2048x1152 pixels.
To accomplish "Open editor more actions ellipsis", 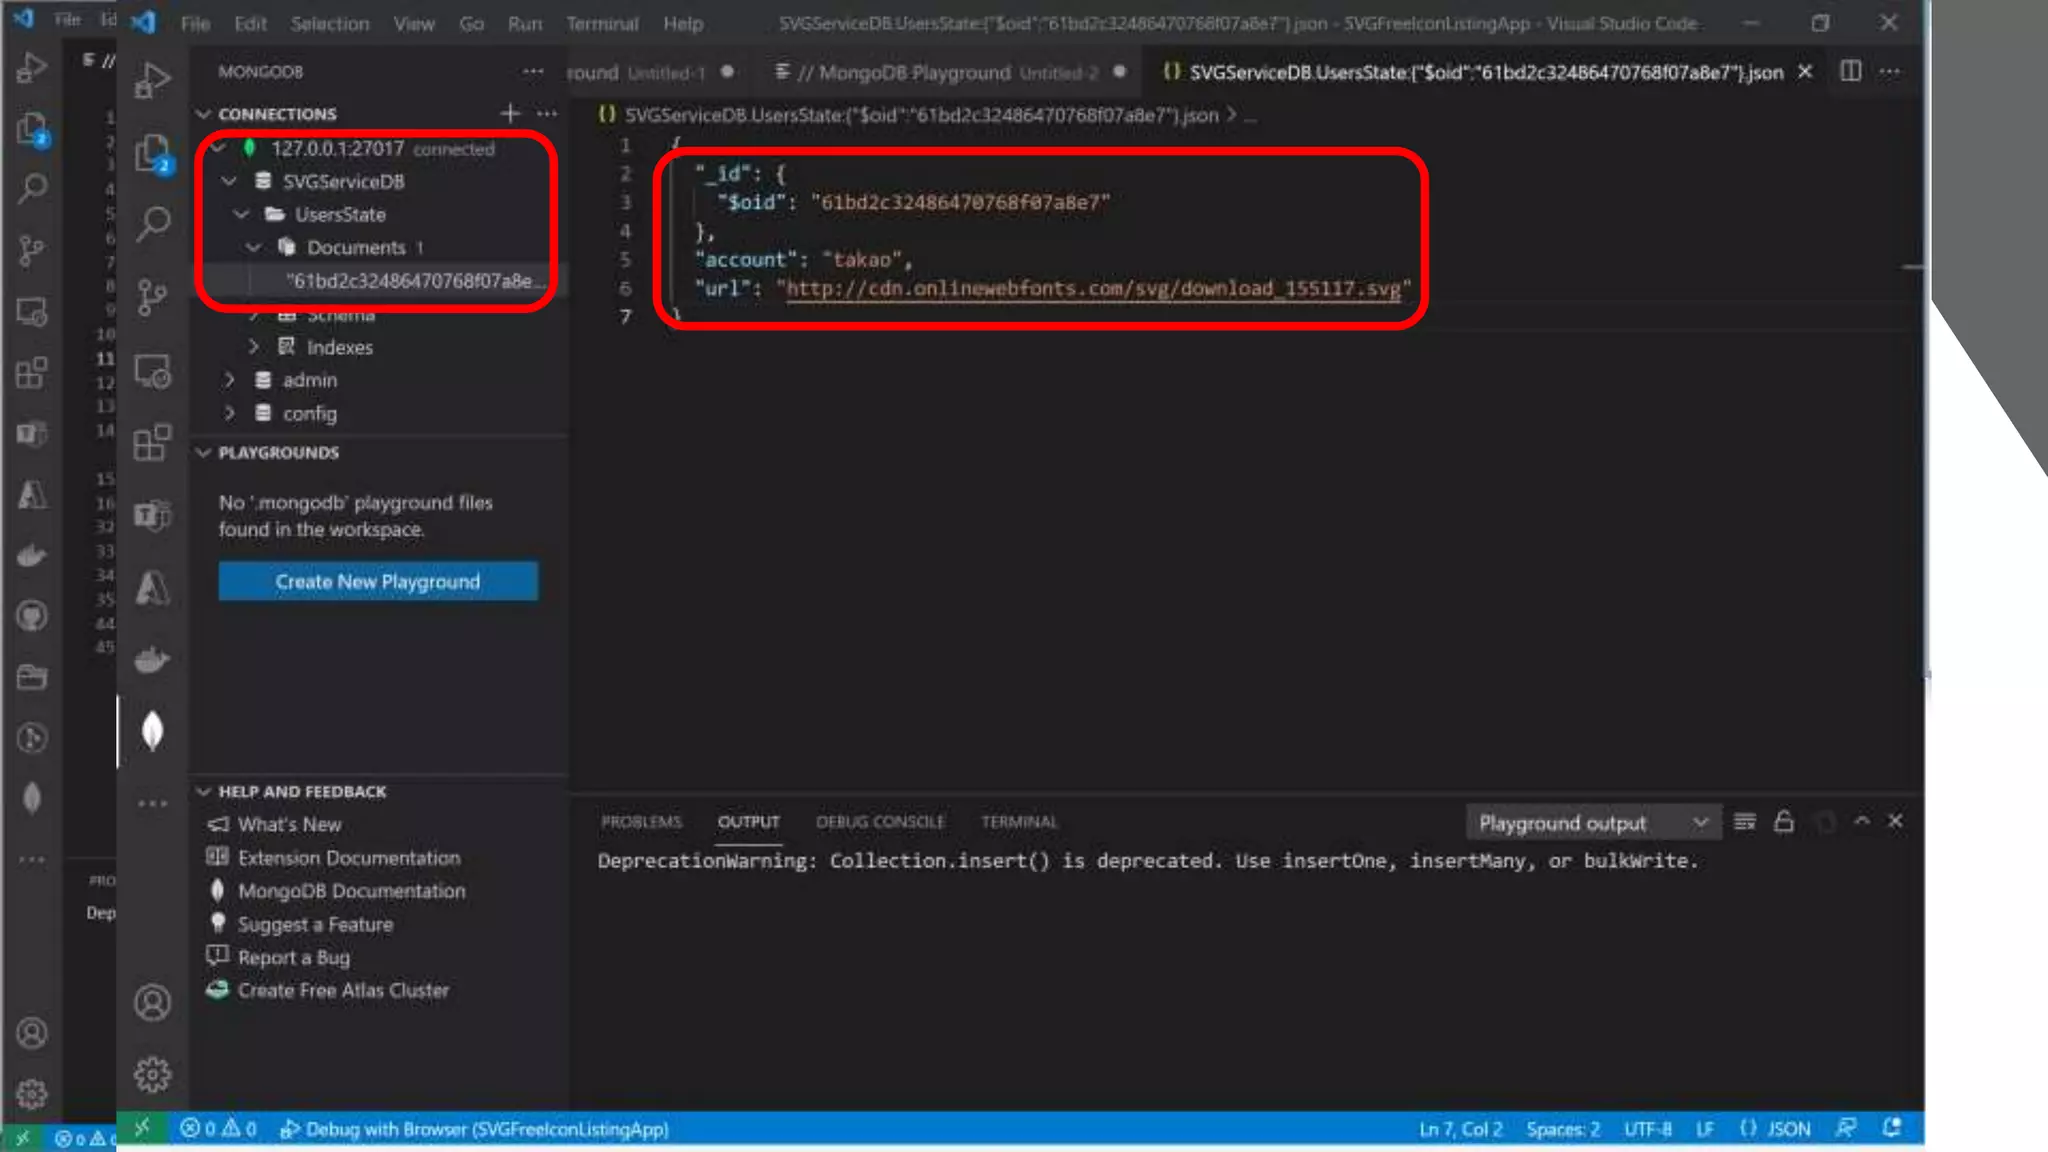I will (x=1890, y=72).
